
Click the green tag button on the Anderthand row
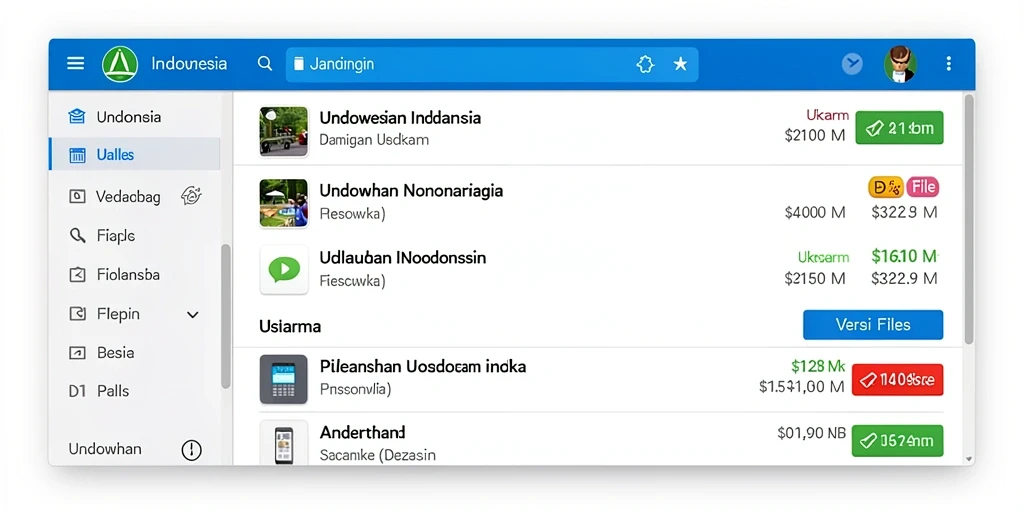coord(897,441)
